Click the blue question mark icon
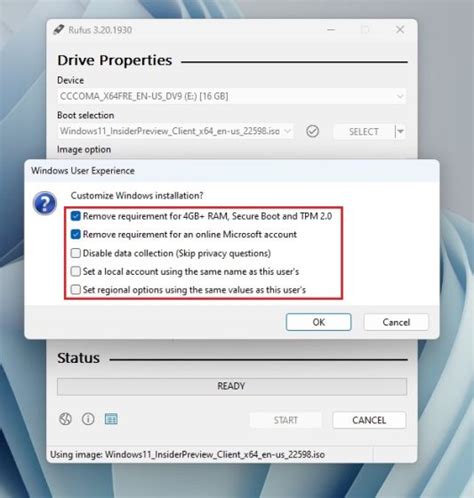Screen dimensions: 474x498 45,203
